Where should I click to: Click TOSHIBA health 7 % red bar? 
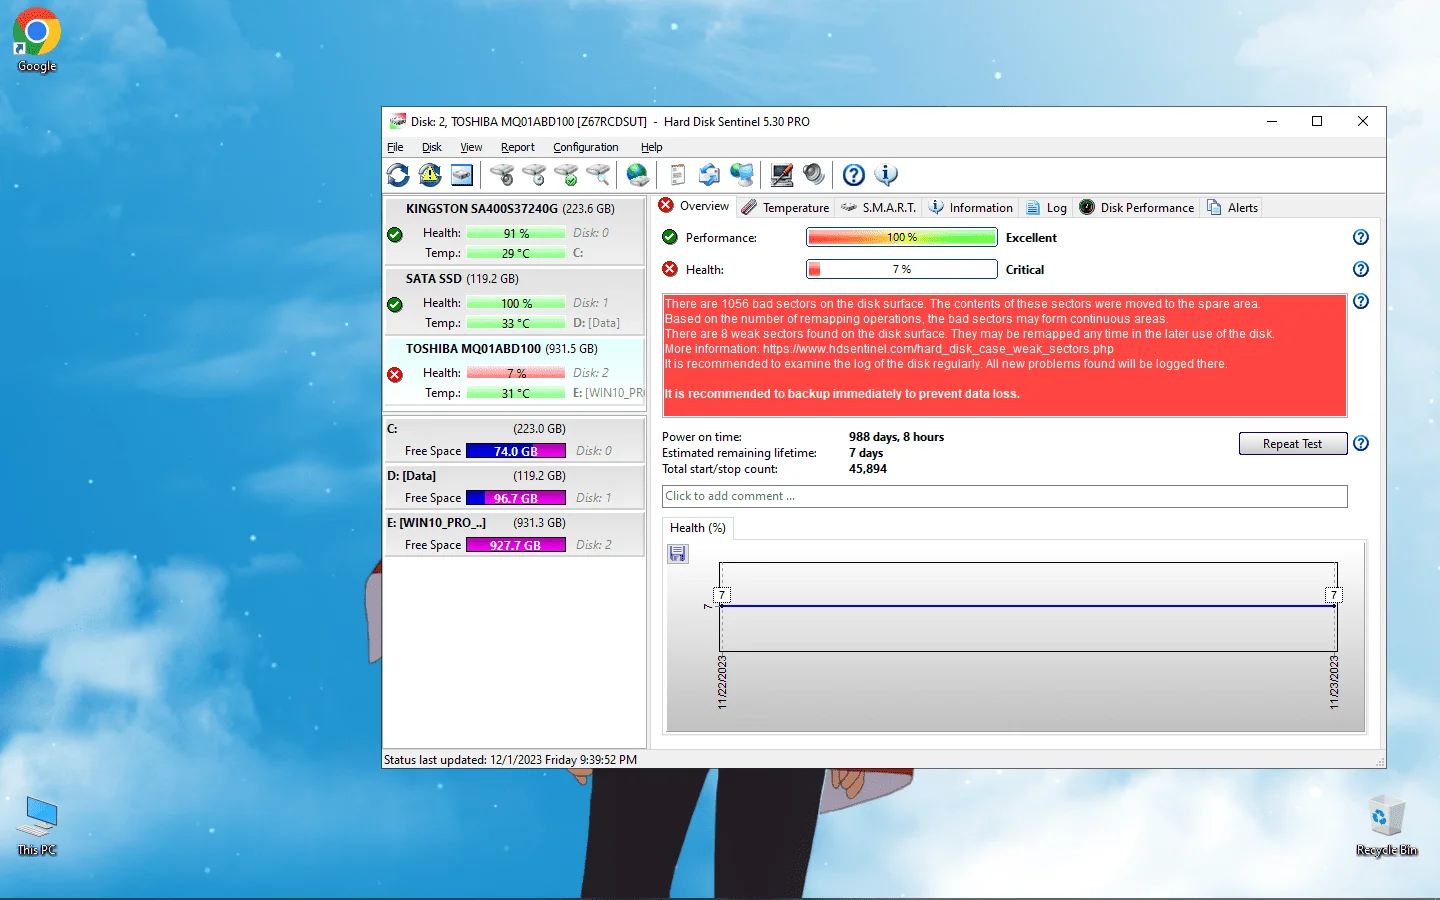[x=516, y=373]
